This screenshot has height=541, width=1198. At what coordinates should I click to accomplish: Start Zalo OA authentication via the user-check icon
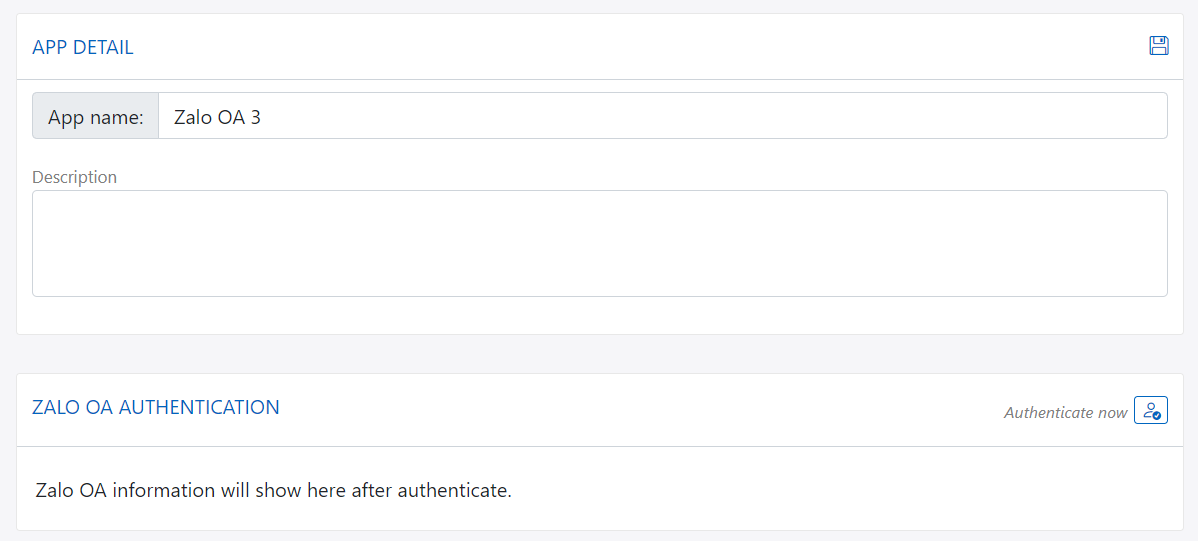tap(1150, 411)
